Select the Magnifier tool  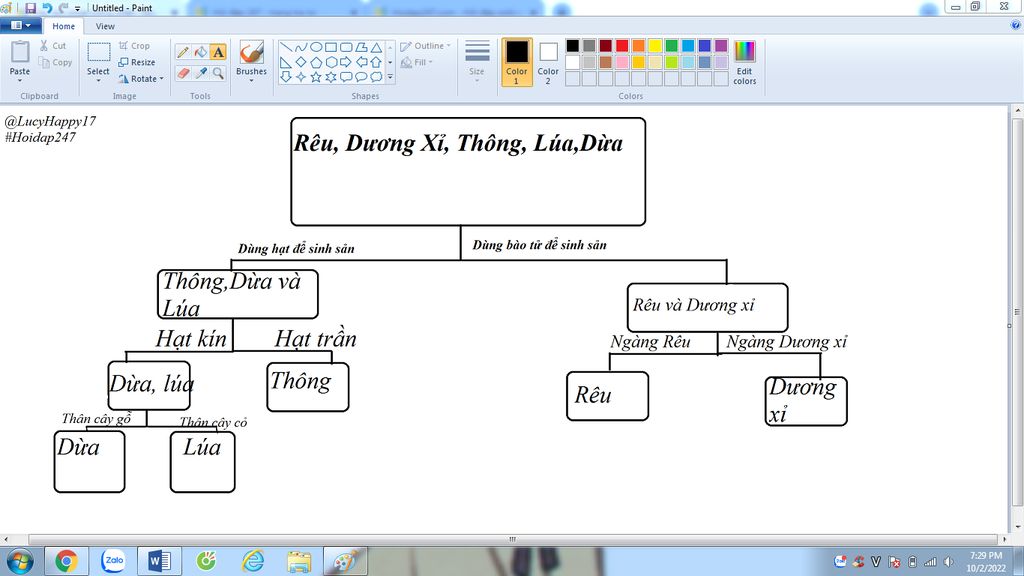[218, 73]
